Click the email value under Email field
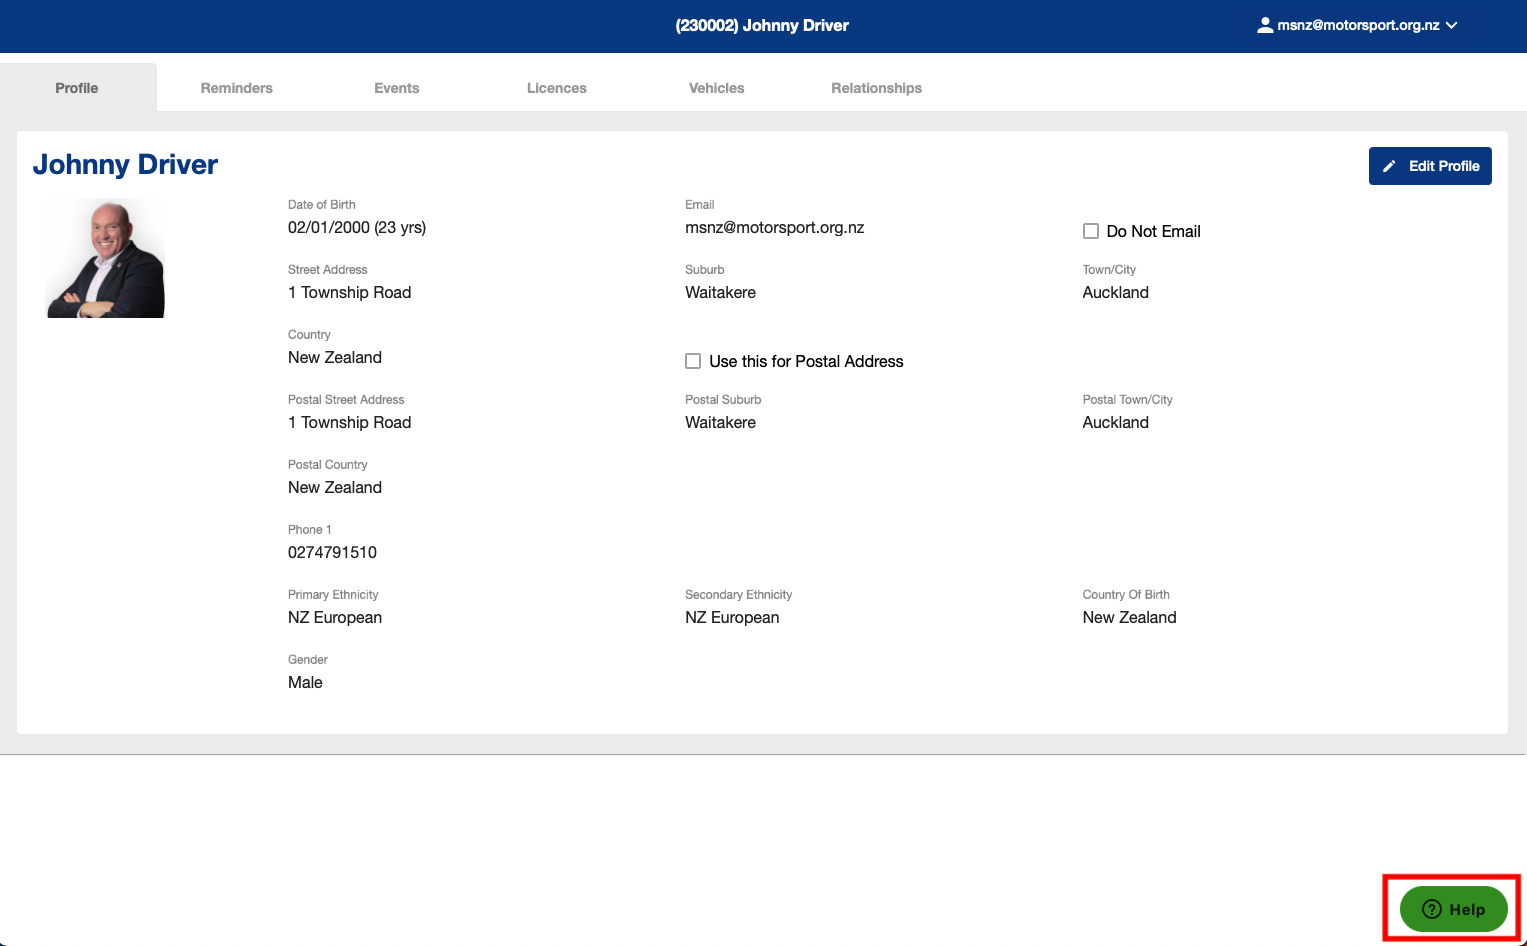Image resolution: width=1527 pixels, height=946 pixels. click(774, 228)
